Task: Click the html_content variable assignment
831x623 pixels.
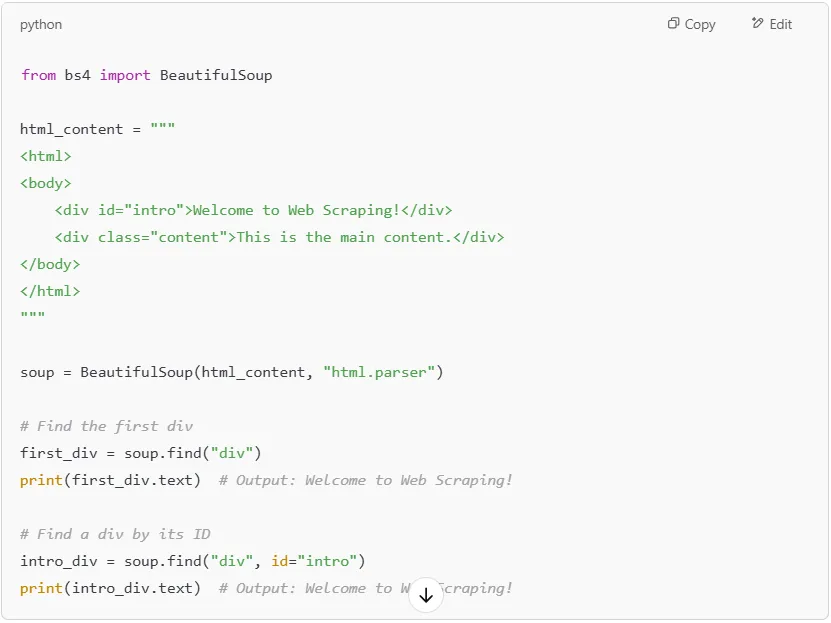Action: [72, 129]
